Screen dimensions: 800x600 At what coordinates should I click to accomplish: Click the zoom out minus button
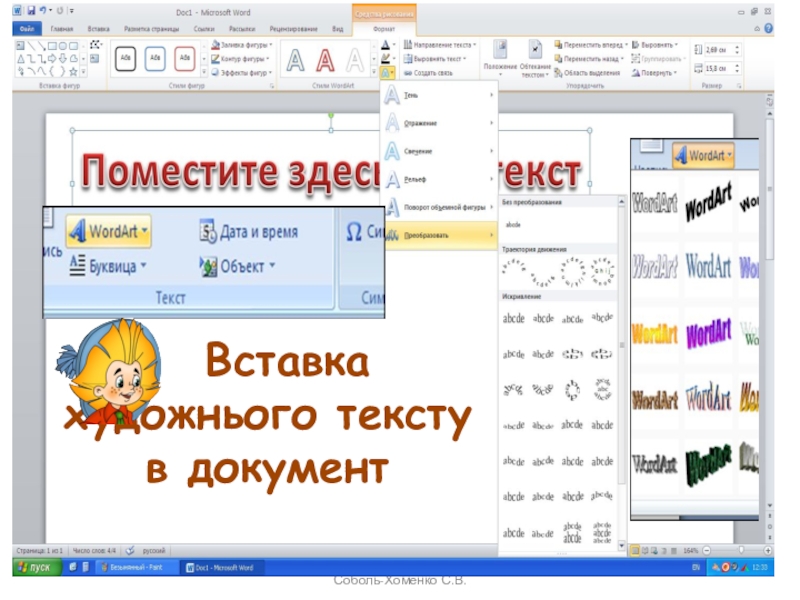(707, 551)
